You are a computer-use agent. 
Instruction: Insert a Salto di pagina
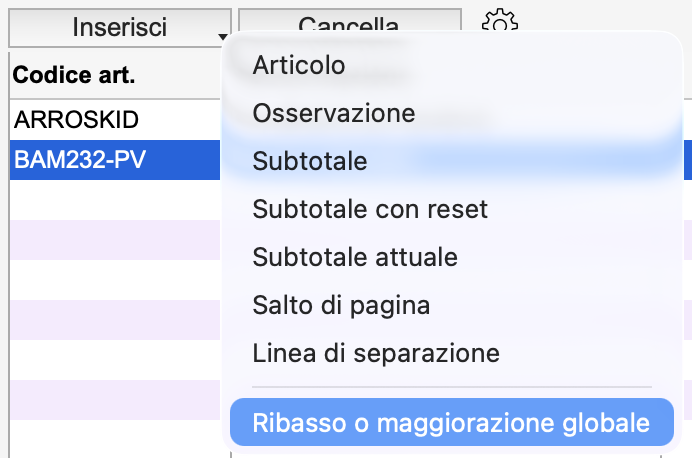coord(341,305)
